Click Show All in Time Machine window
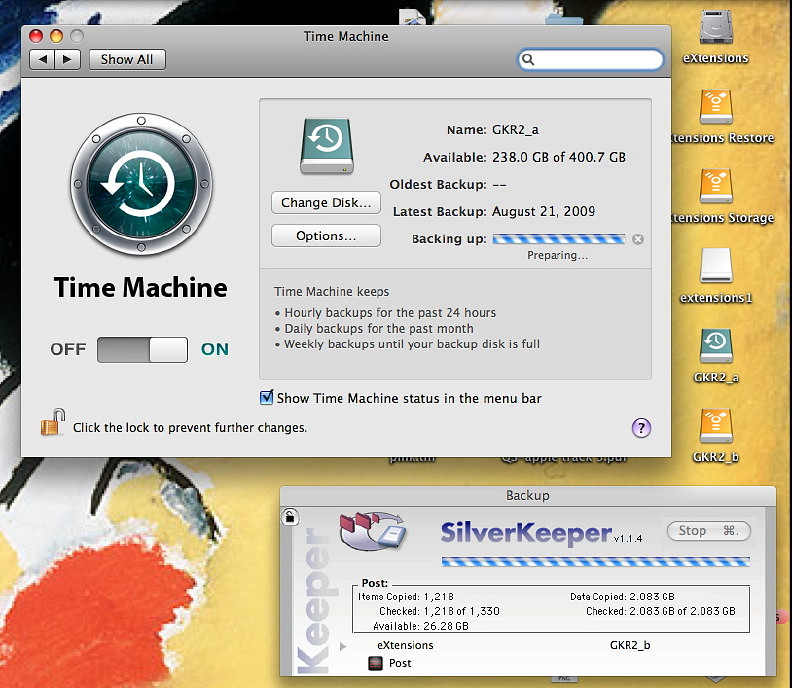This screenshot has width=792, height=688. [127, 60]
